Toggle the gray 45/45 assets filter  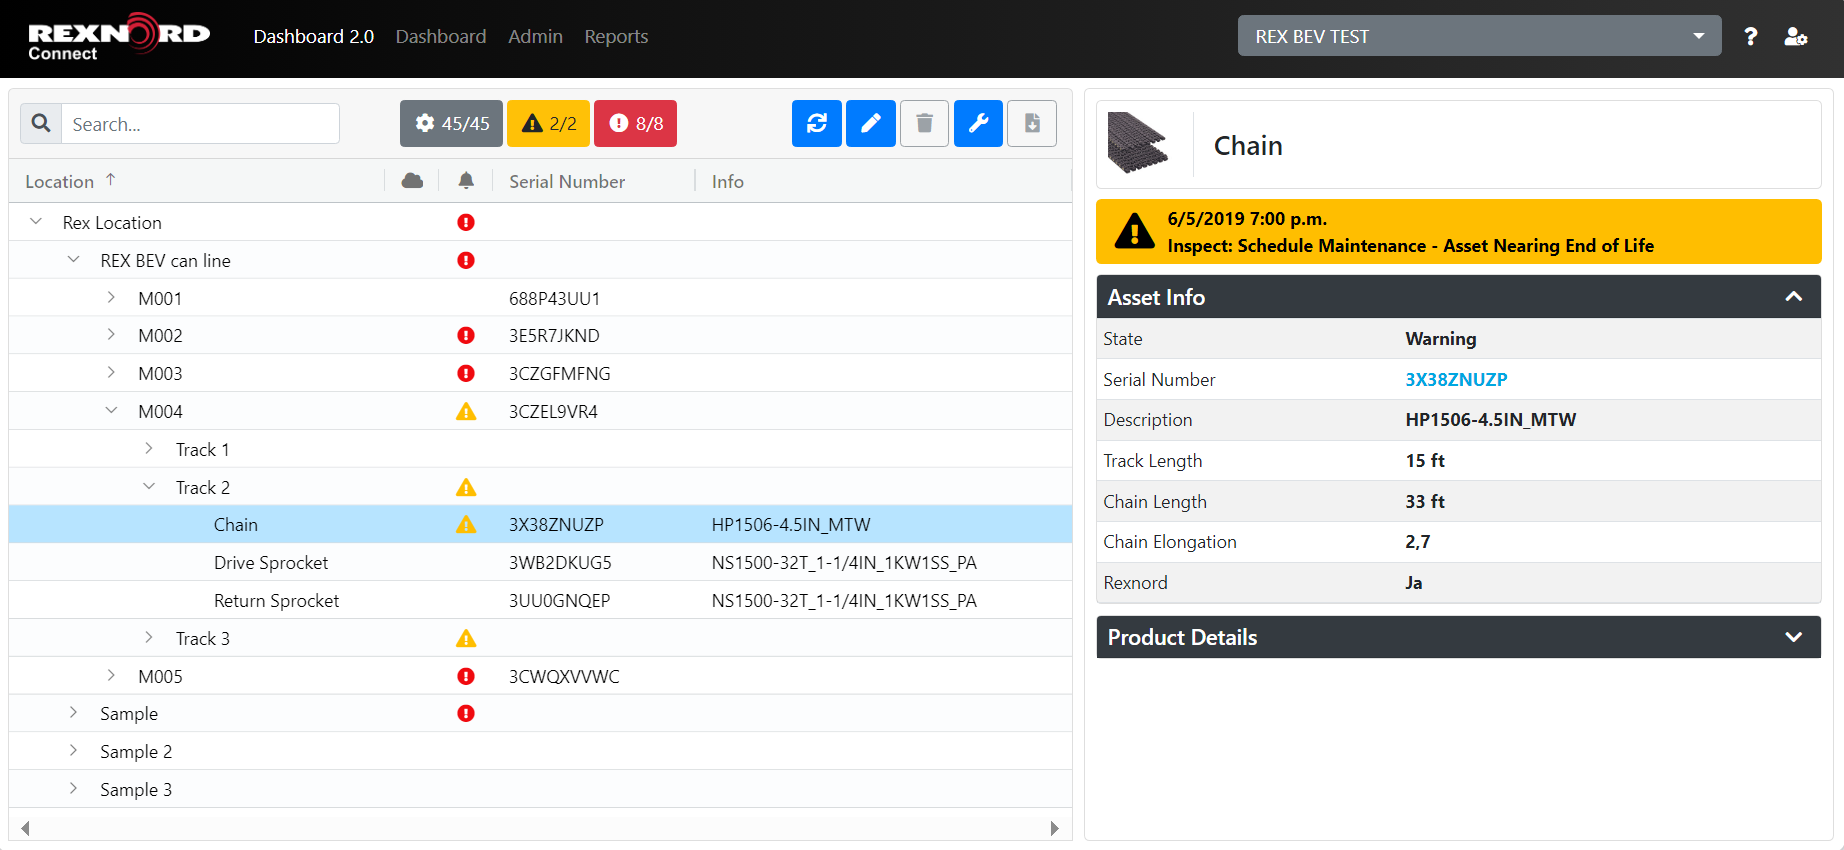(x=451, y=123)
